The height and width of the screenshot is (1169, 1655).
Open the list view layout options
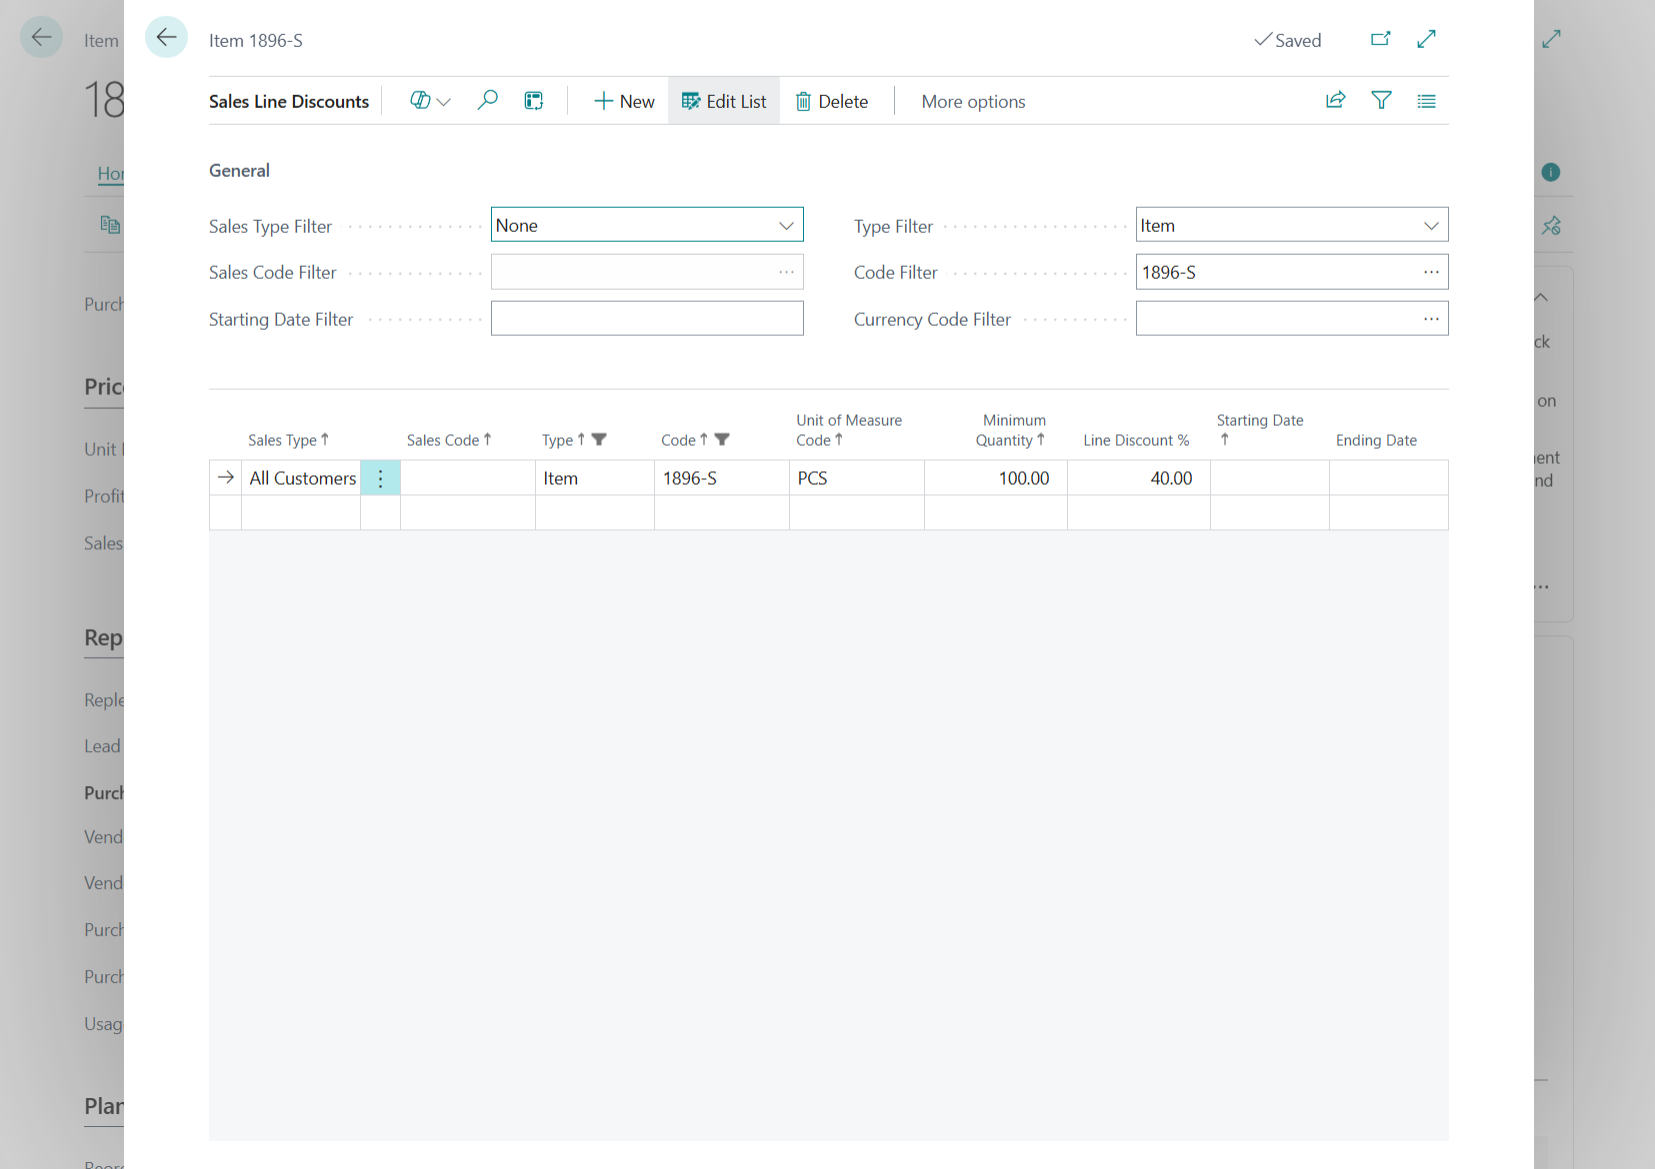pos(1427,100)
